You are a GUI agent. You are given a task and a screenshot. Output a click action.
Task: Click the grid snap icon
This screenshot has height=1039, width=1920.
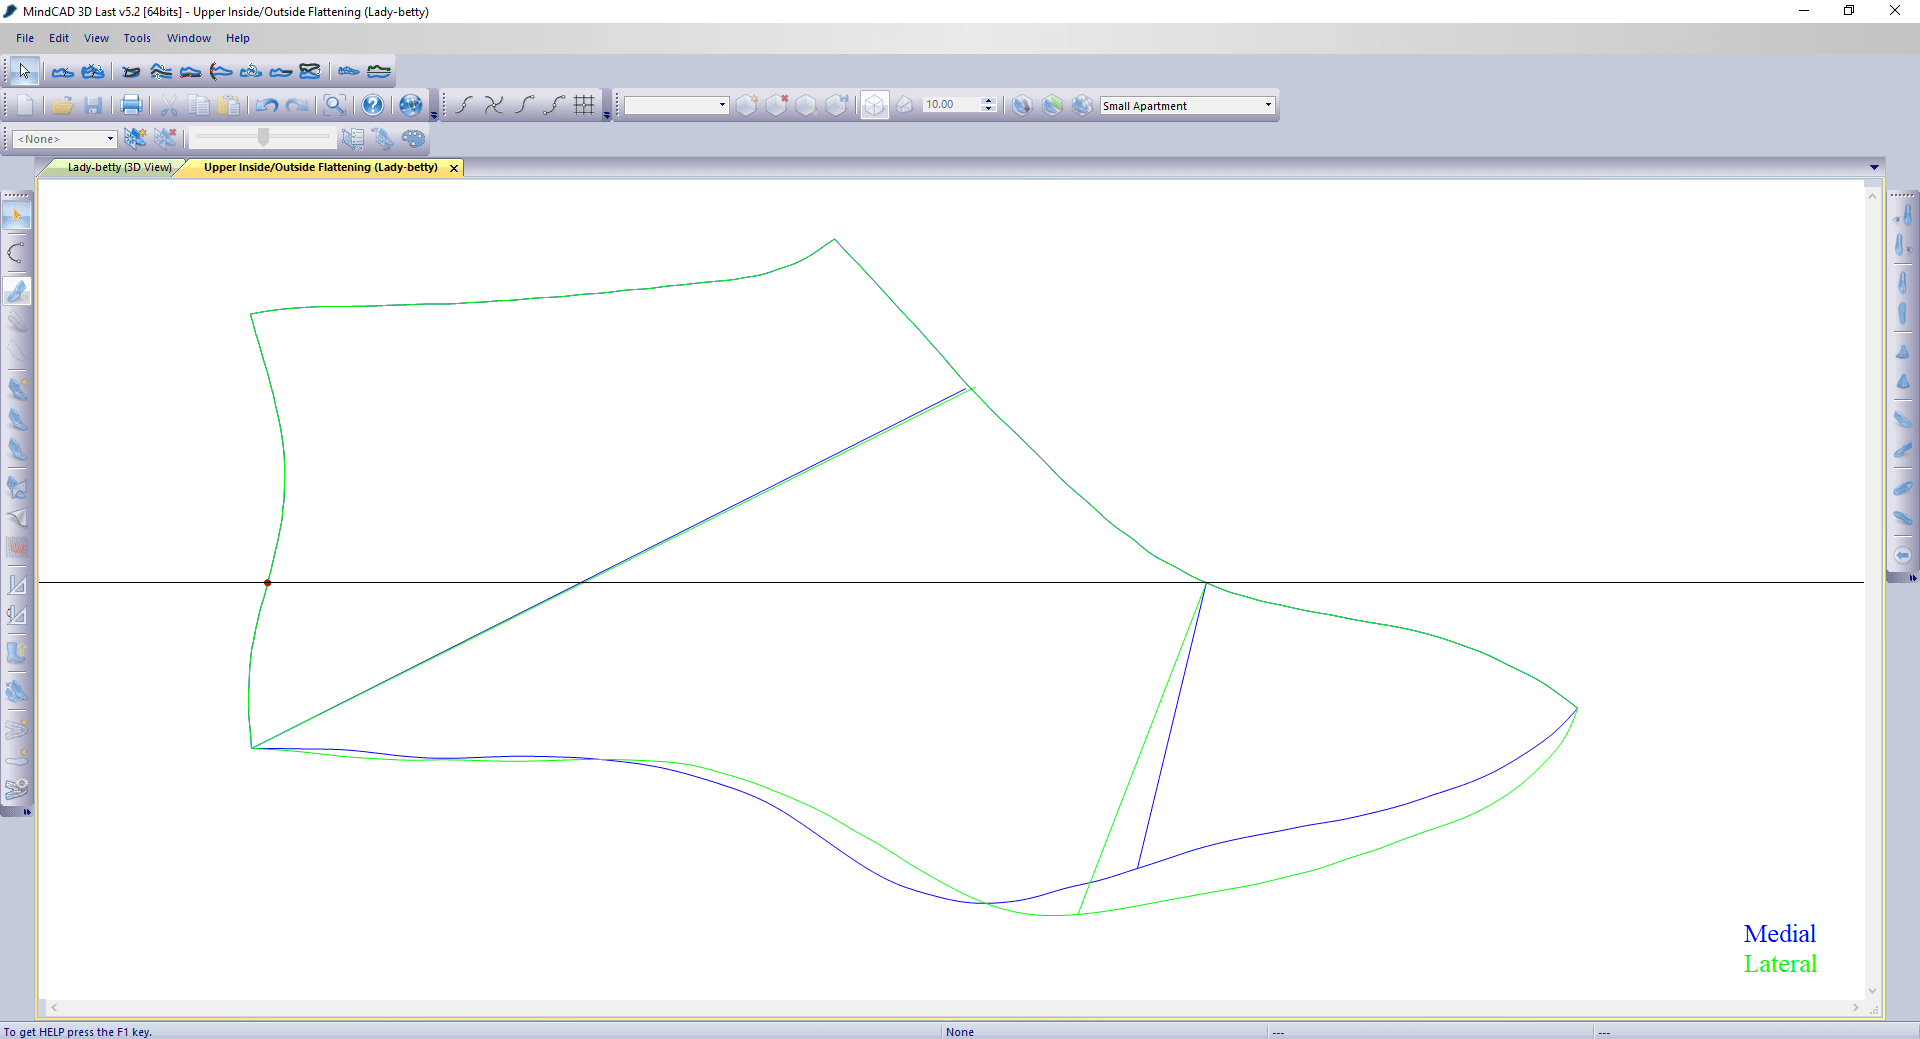pyautogui.click(x=585, y=105)
